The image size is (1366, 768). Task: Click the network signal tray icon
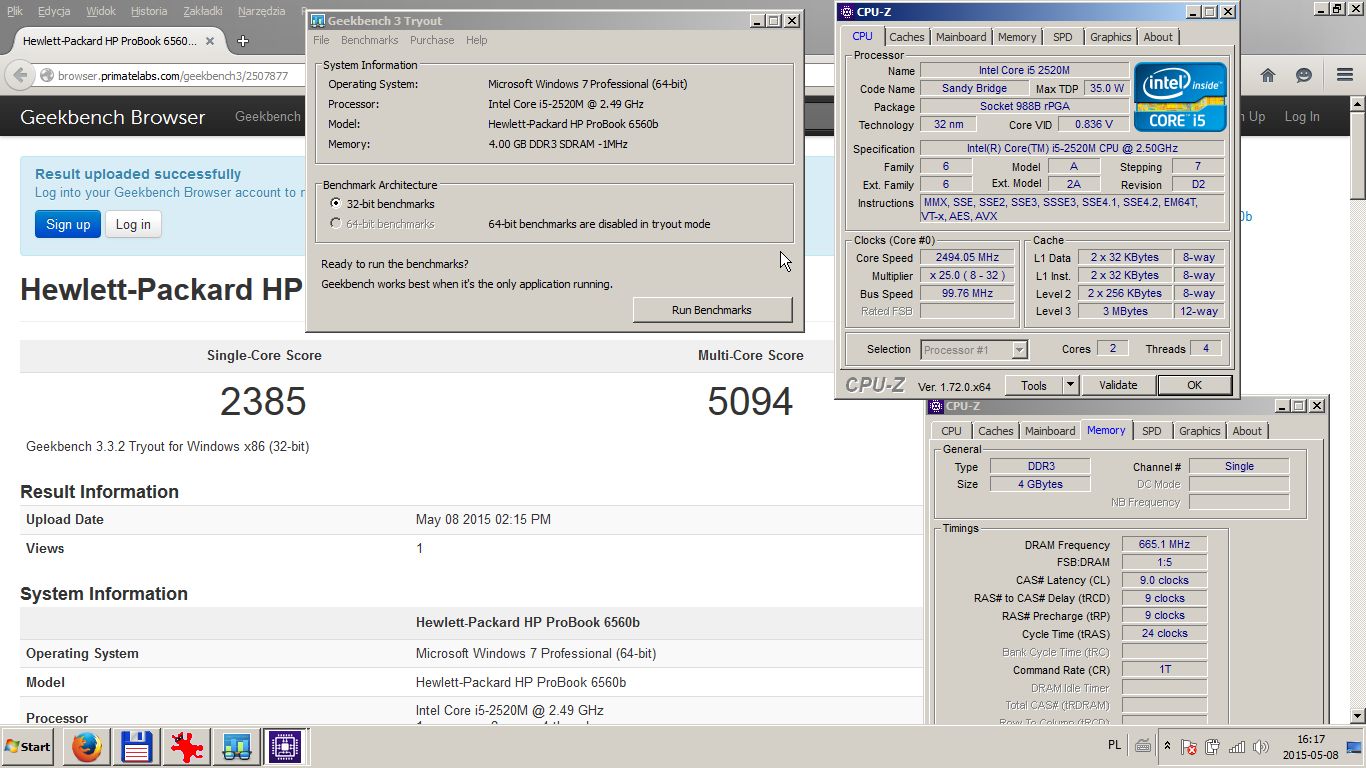[1237, 747]
